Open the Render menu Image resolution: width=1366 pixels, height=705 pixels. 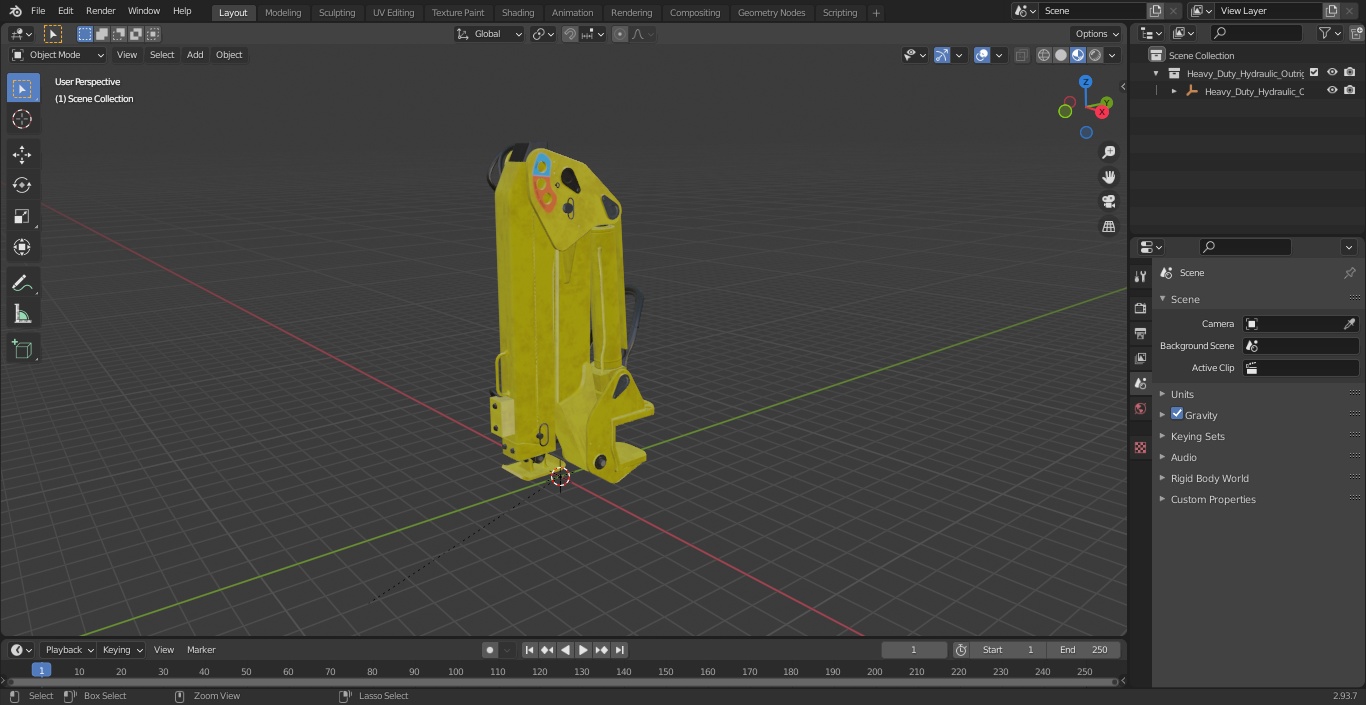[x=101, y=11]
